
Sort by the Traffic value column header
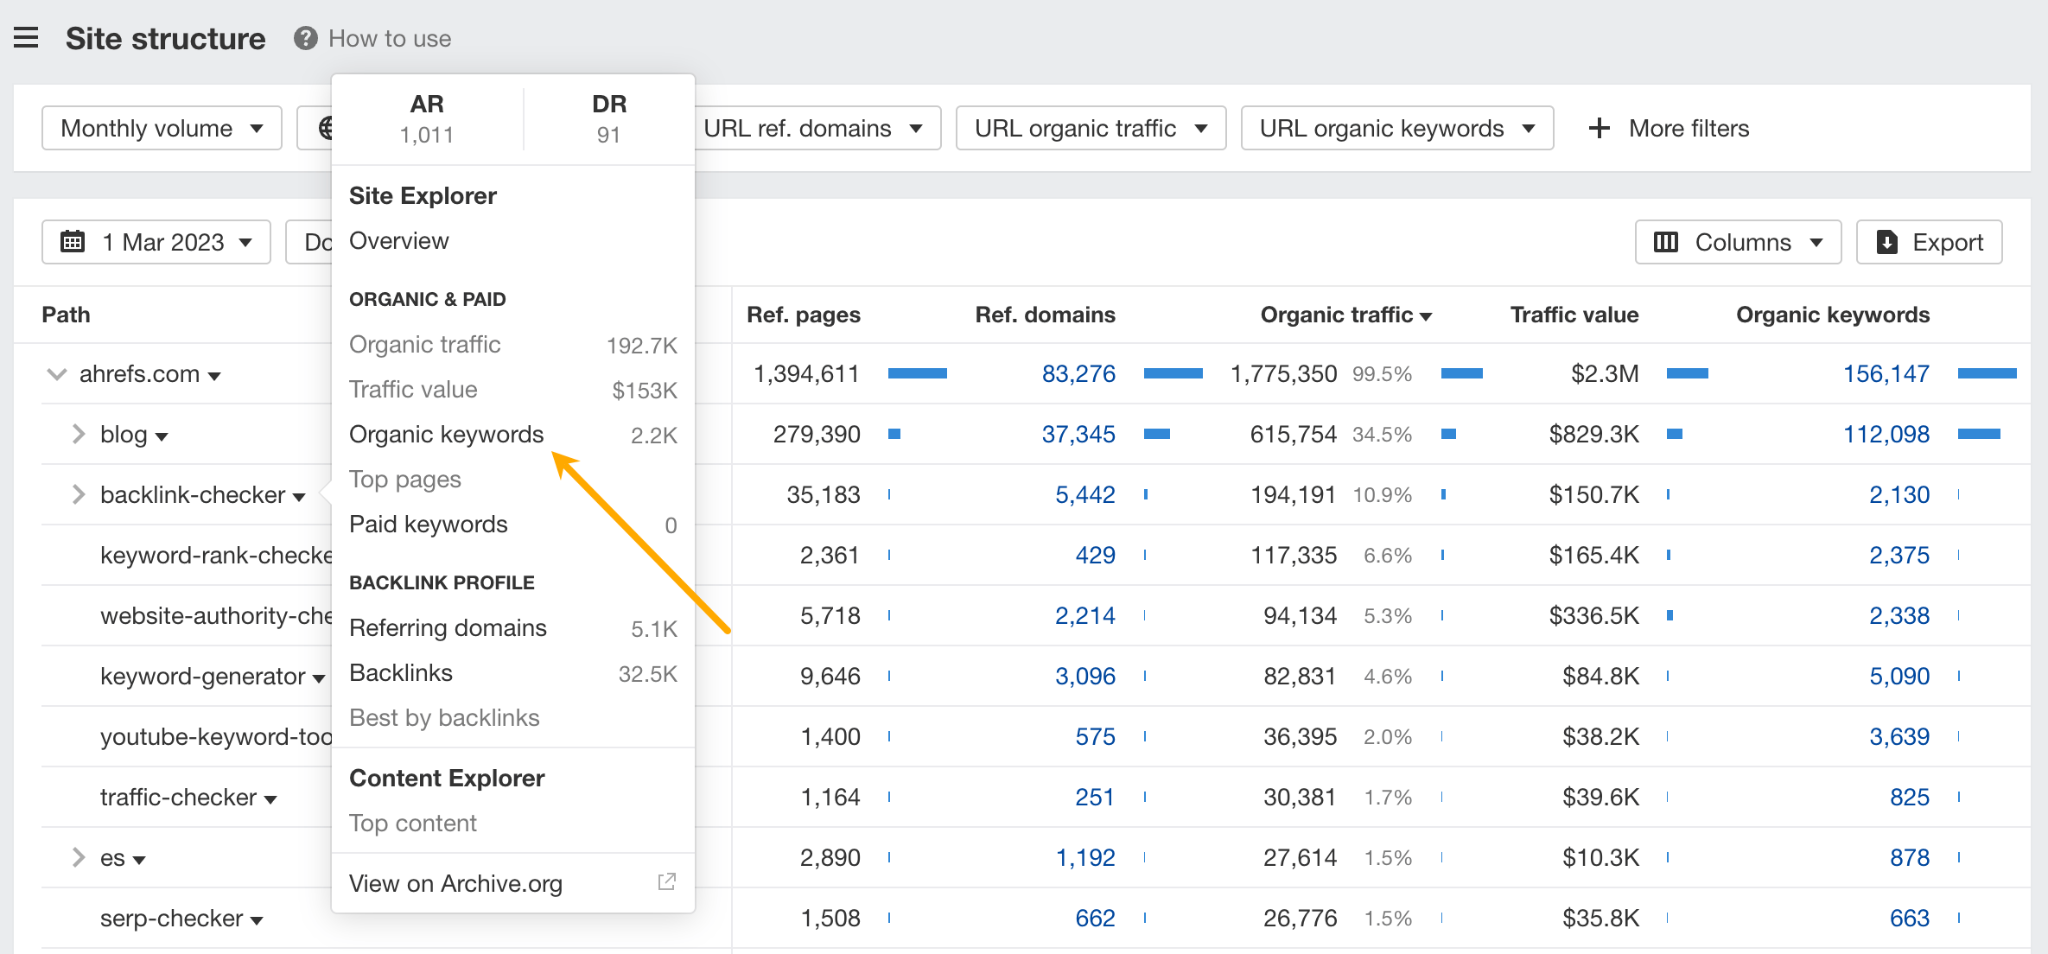pyautogui.click(x=1574, y=315)
